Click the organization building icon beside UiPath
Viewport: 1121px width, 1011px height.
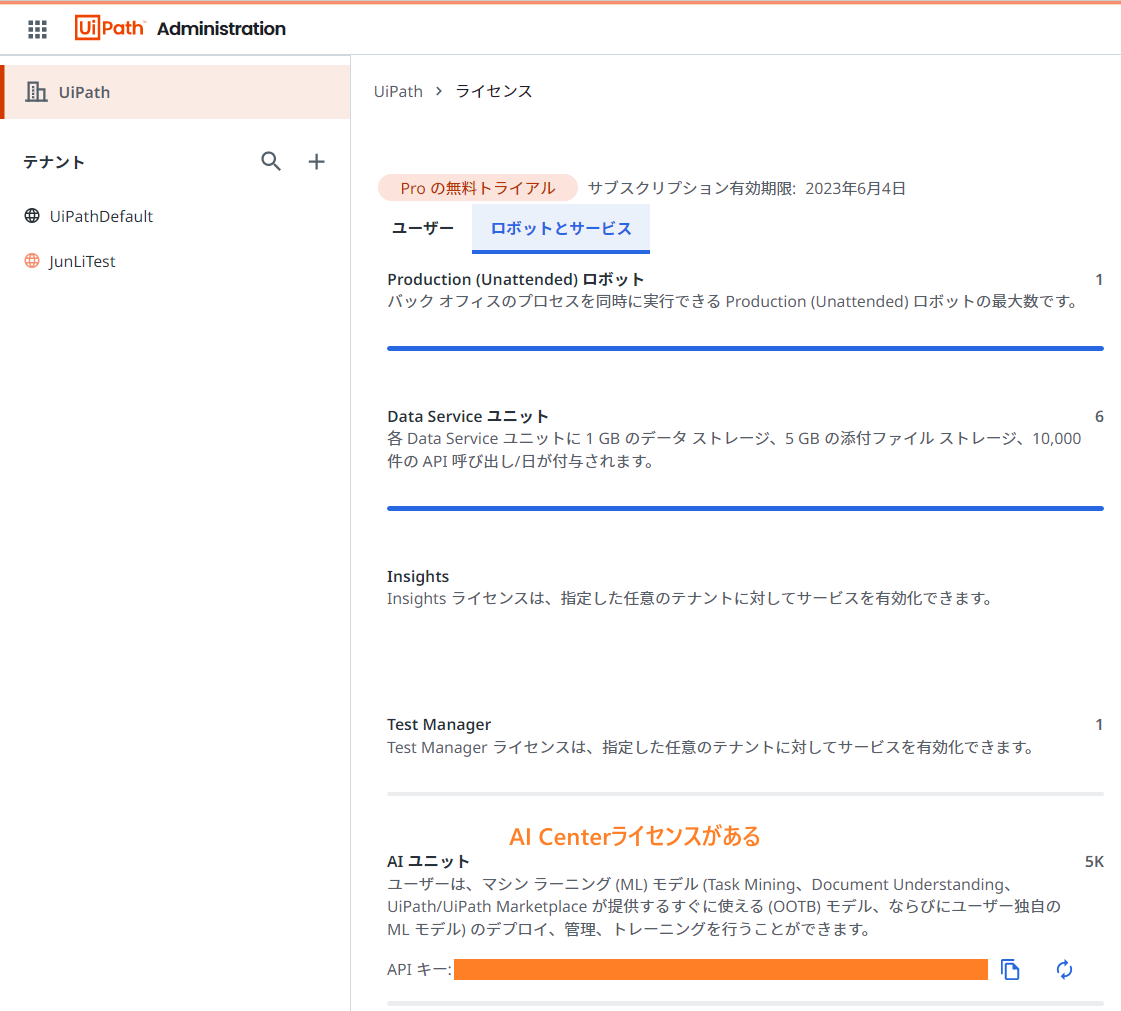36,91
